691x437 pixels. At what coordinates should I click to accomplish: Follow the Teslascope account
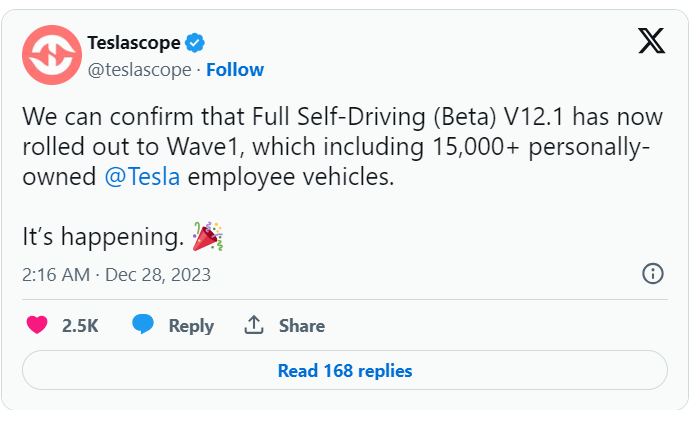click(235, 70)
